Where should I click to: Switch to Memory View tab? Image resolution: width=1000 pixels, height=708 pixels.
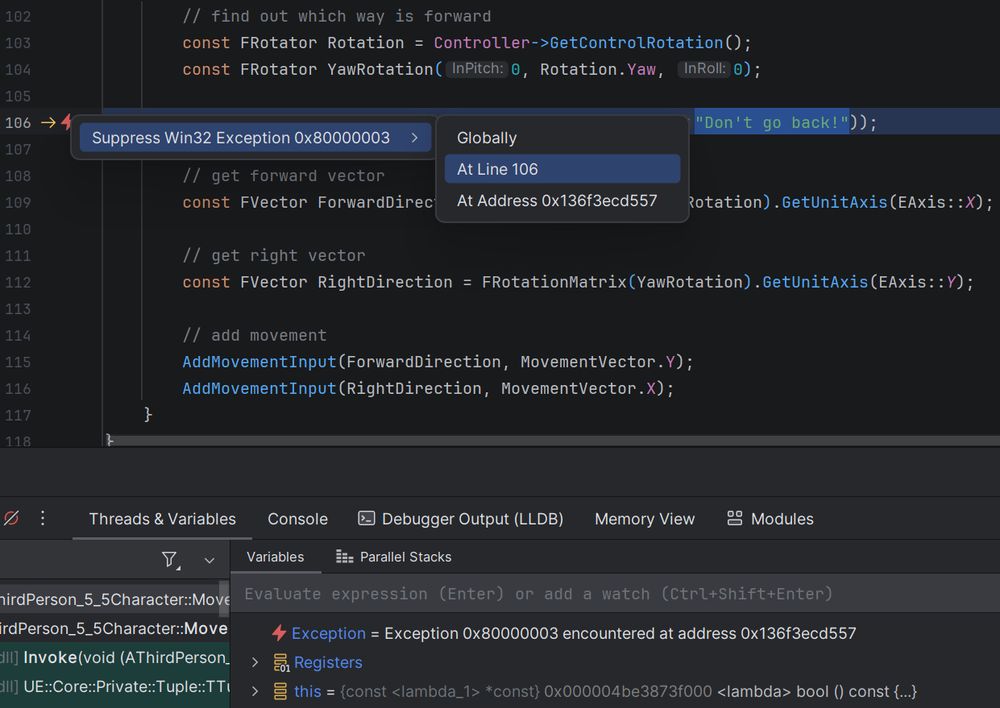tap(644, 519)
